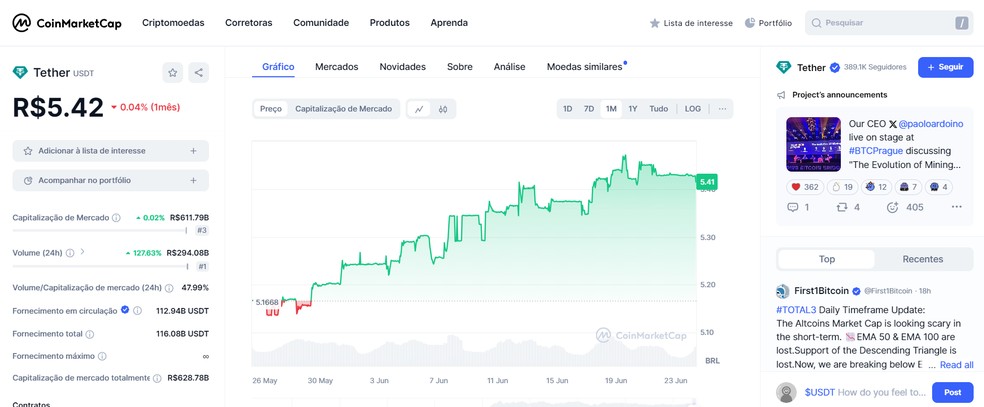Open the Gráfico tab

point(278,67)
